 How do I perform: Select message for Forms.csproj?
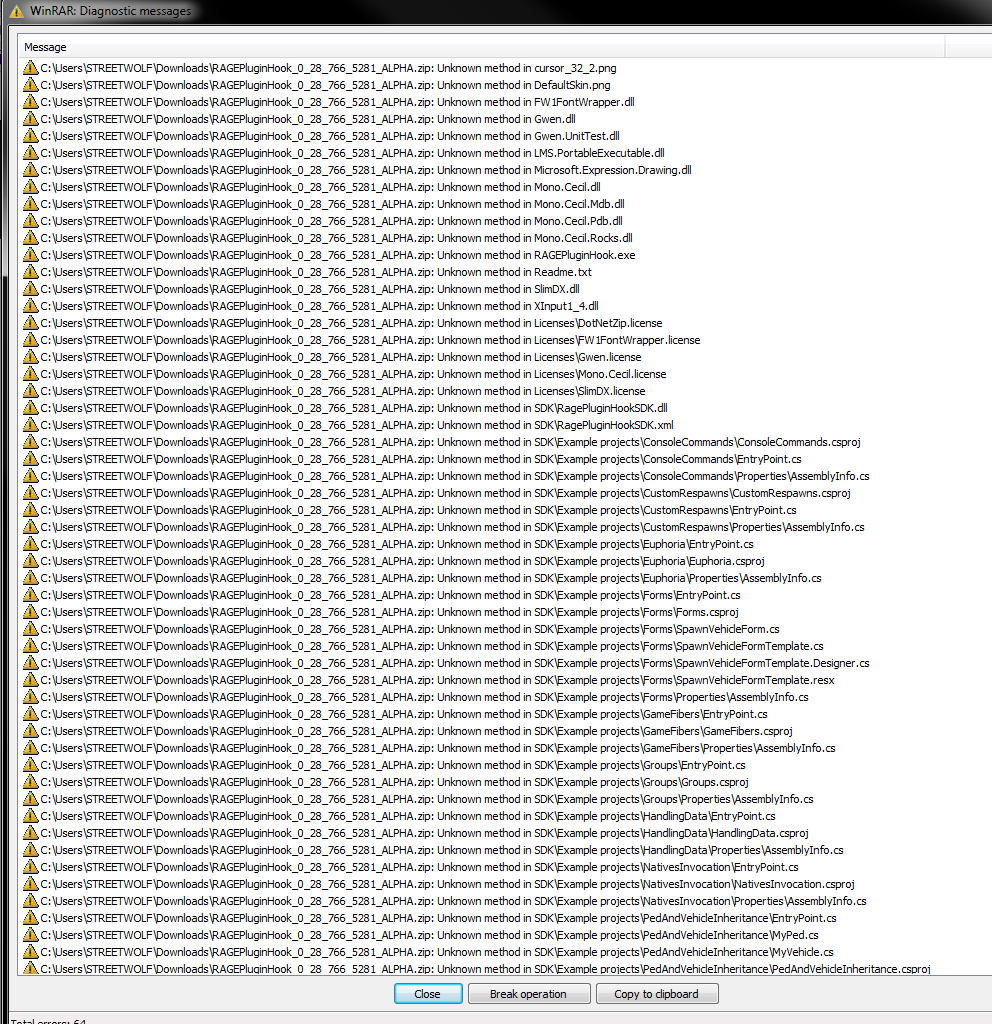pyautogui.click(x=389, y=612)
